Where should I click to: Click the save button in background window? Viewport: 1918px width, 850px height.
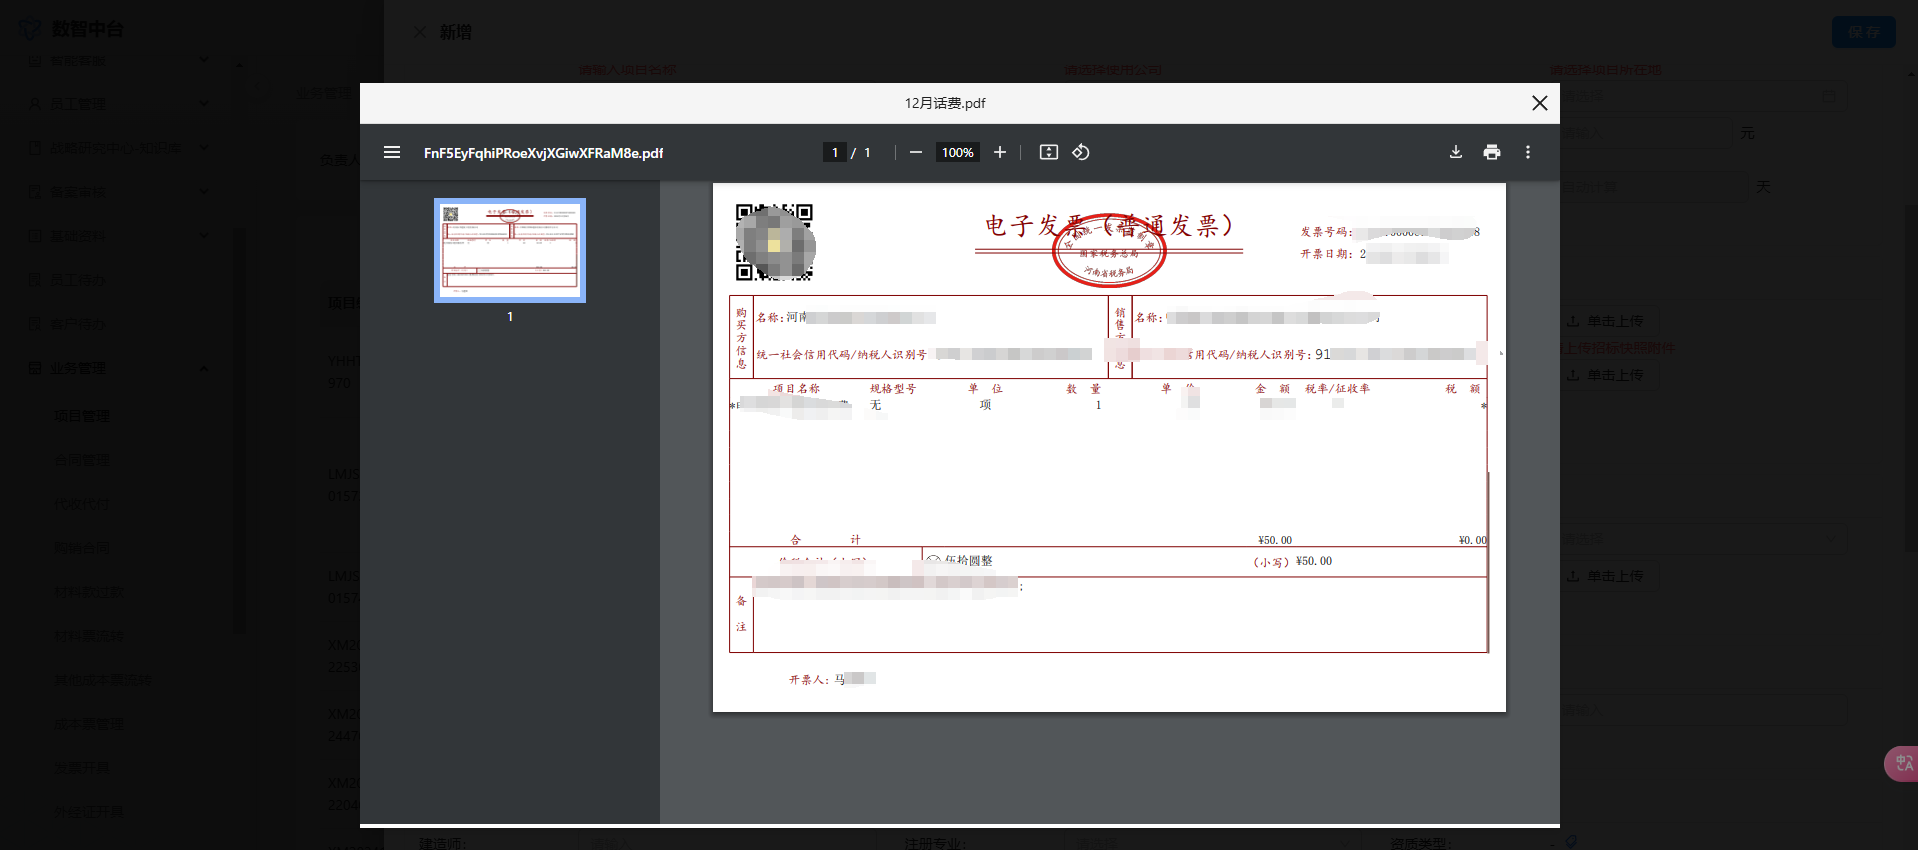[1864, 32]
